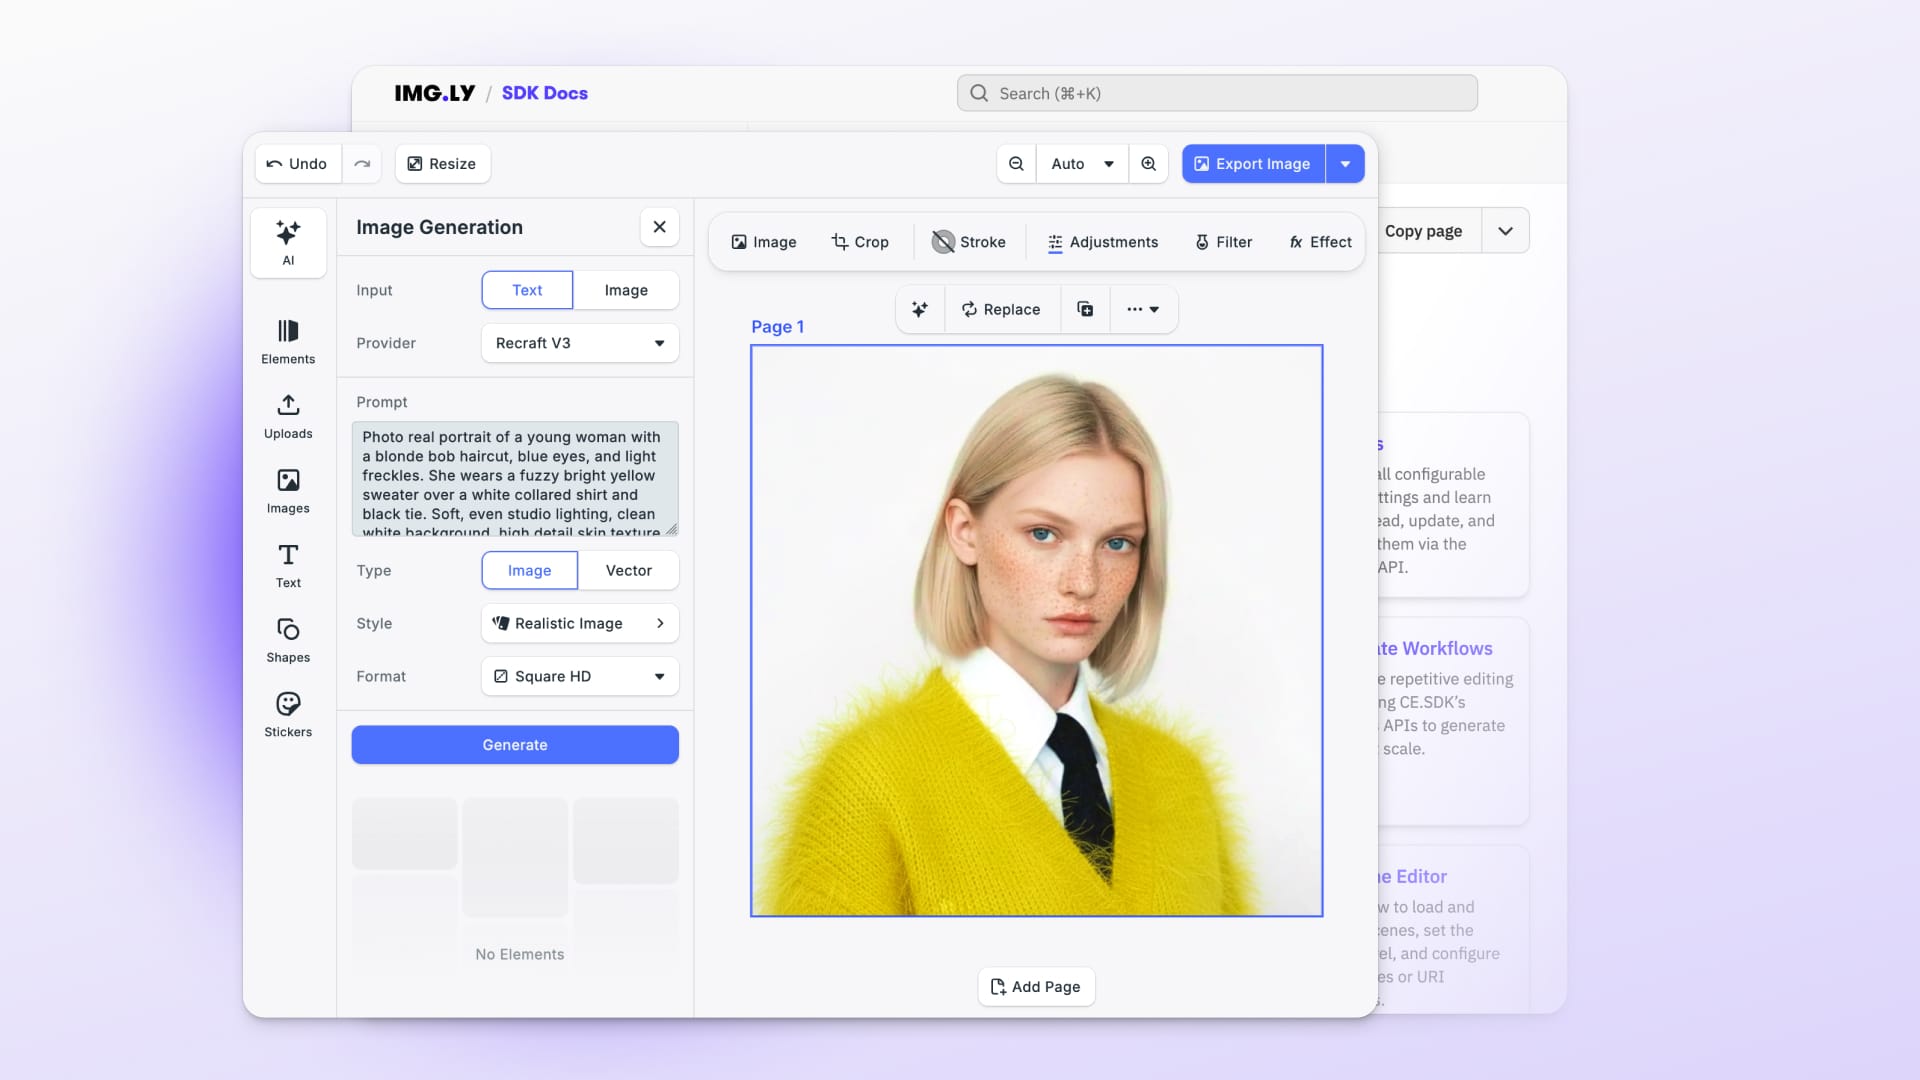Click the zoom out magnifier
Image resolution: width=1920 pixels, height=1080 pixels.
tap(1016, 164)
